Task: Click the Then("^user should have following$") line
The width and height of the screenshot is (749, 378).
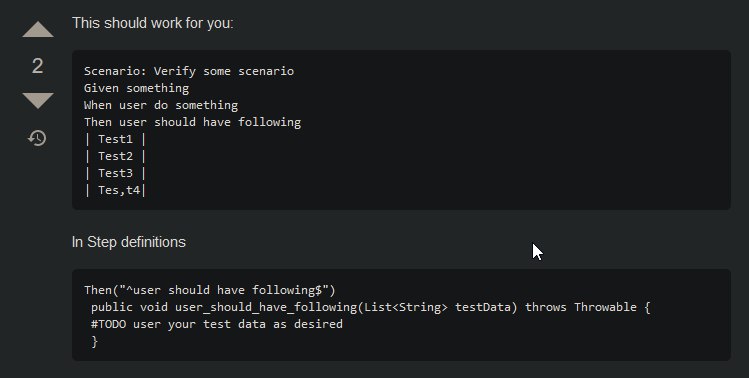Action: [x=210, y=290]
